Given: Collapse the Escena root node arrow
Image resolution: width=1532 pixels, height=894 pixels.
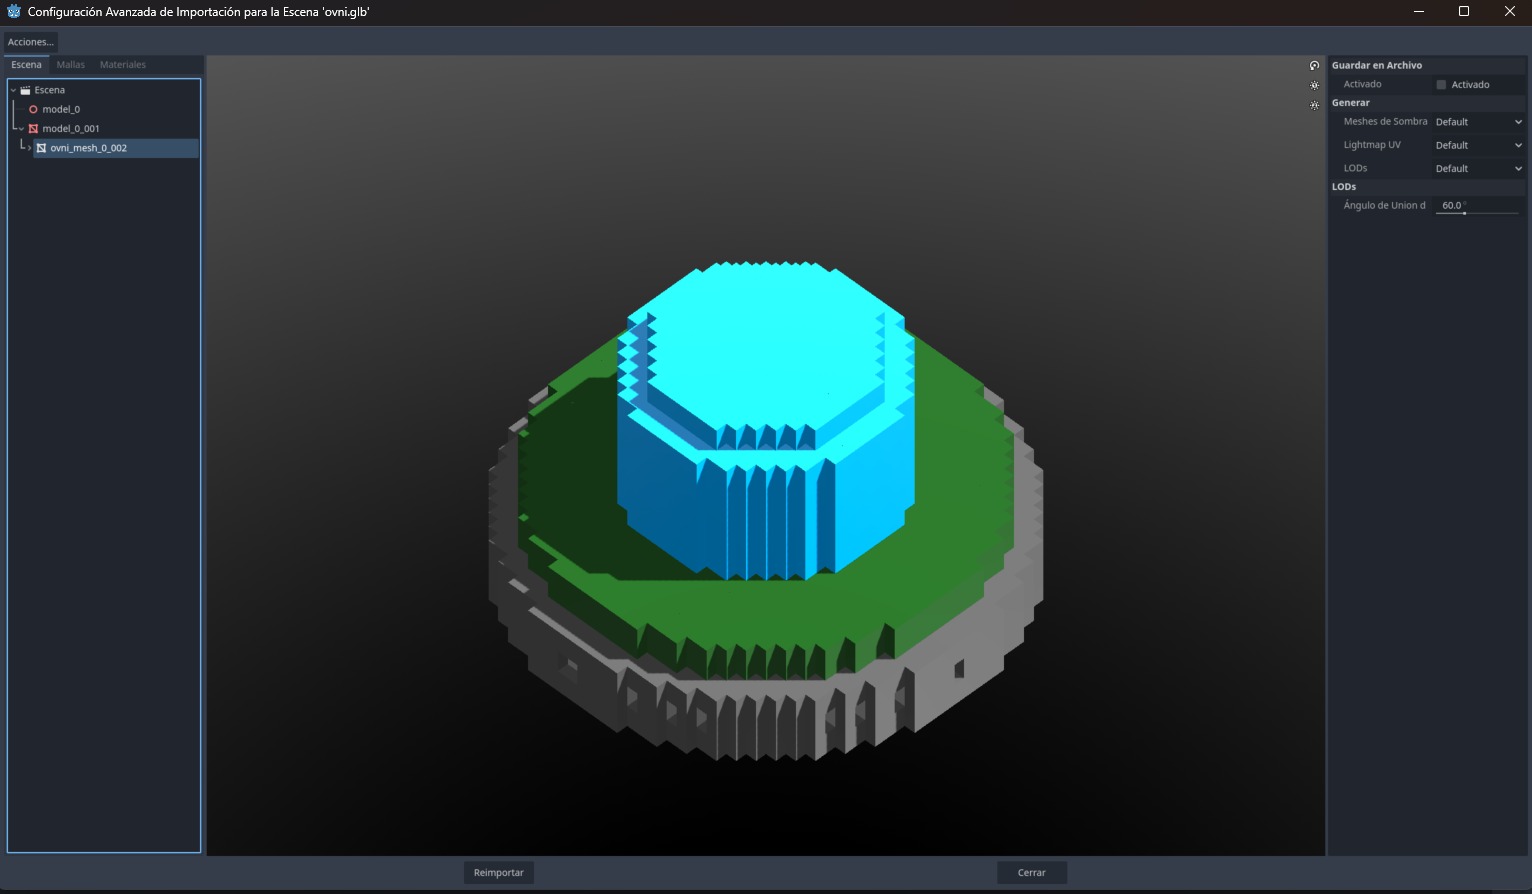Looking at the screenshot, I should coord(14,90).
